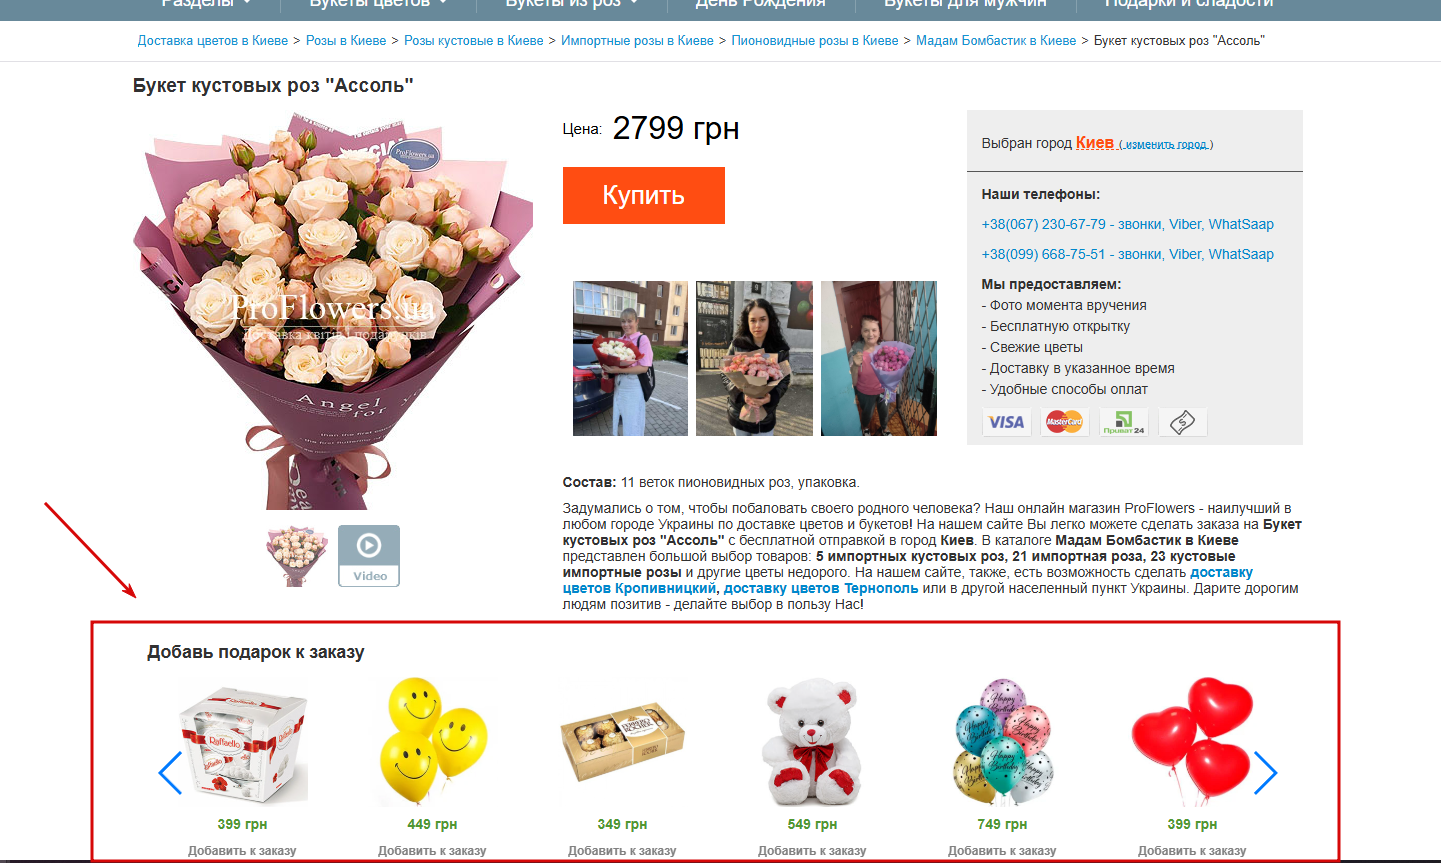Screen dimensions: 1441x863
Task: Show previous gifts with left carousel arrow
Action: point(170,773)
